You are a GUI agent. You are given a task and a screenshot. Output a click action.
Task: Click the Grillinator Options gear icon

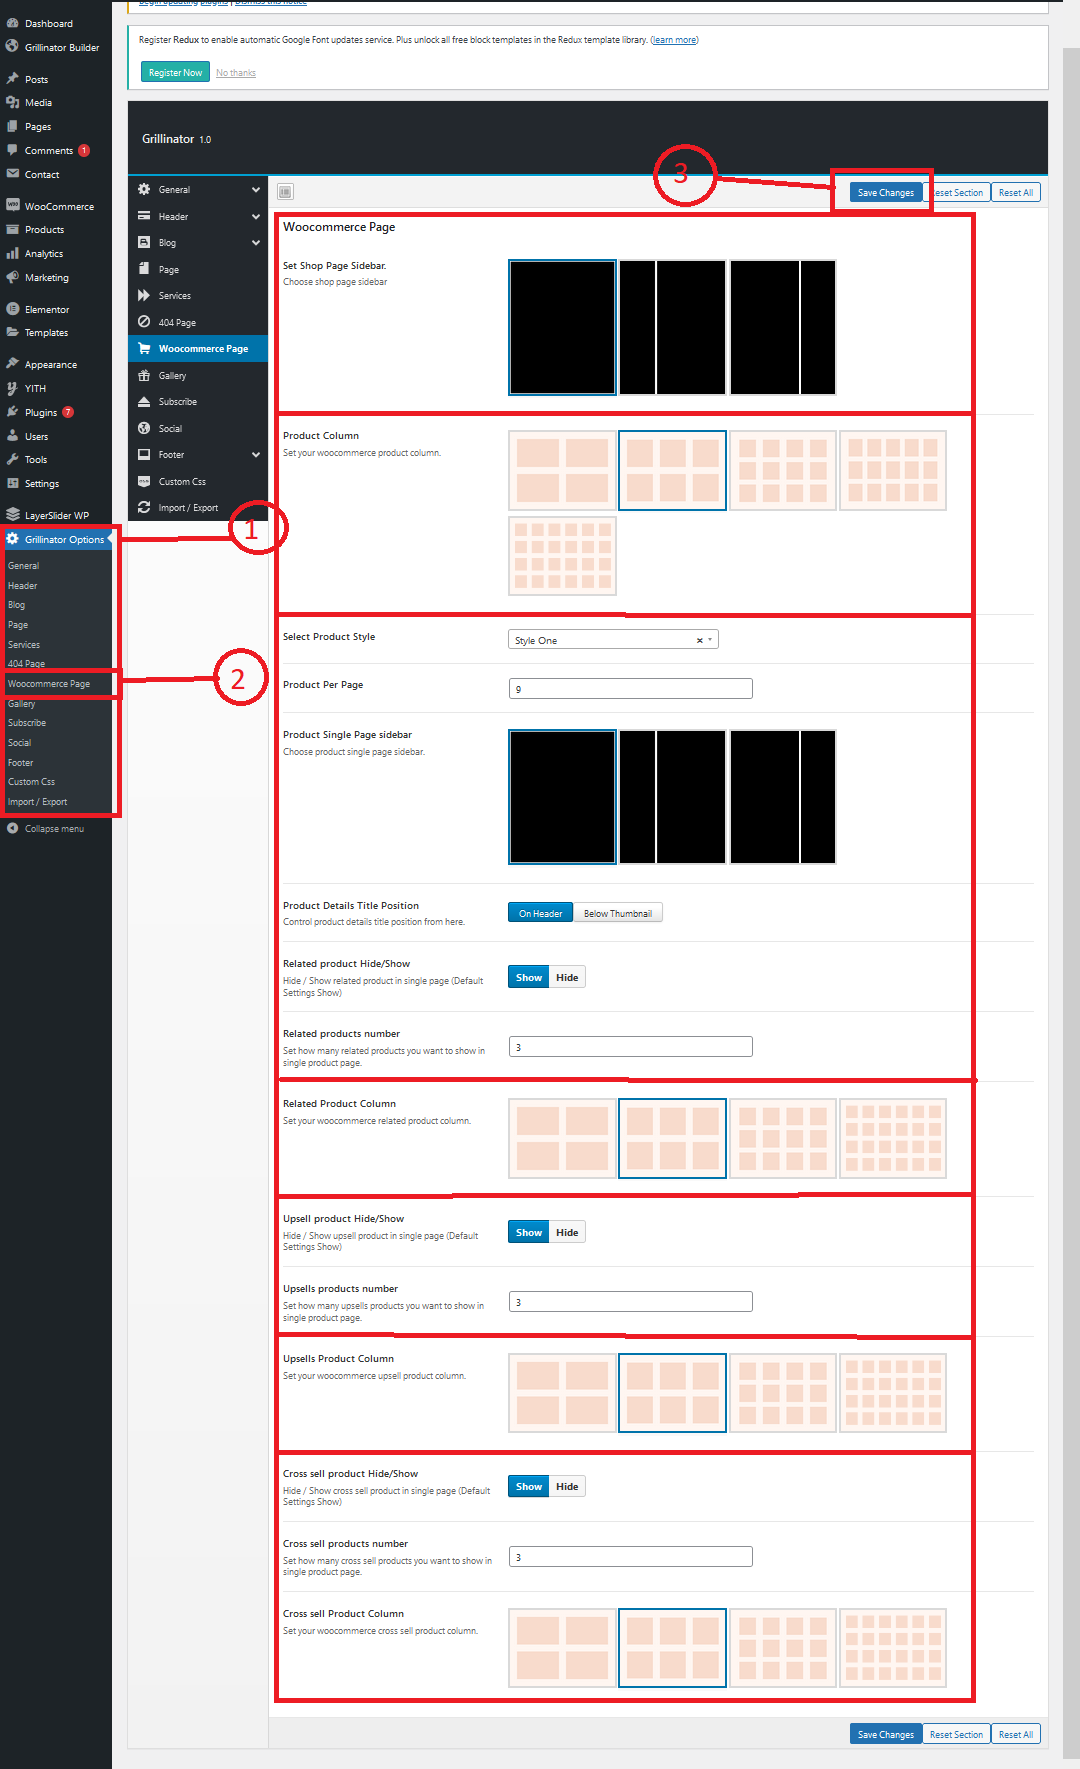12,539
